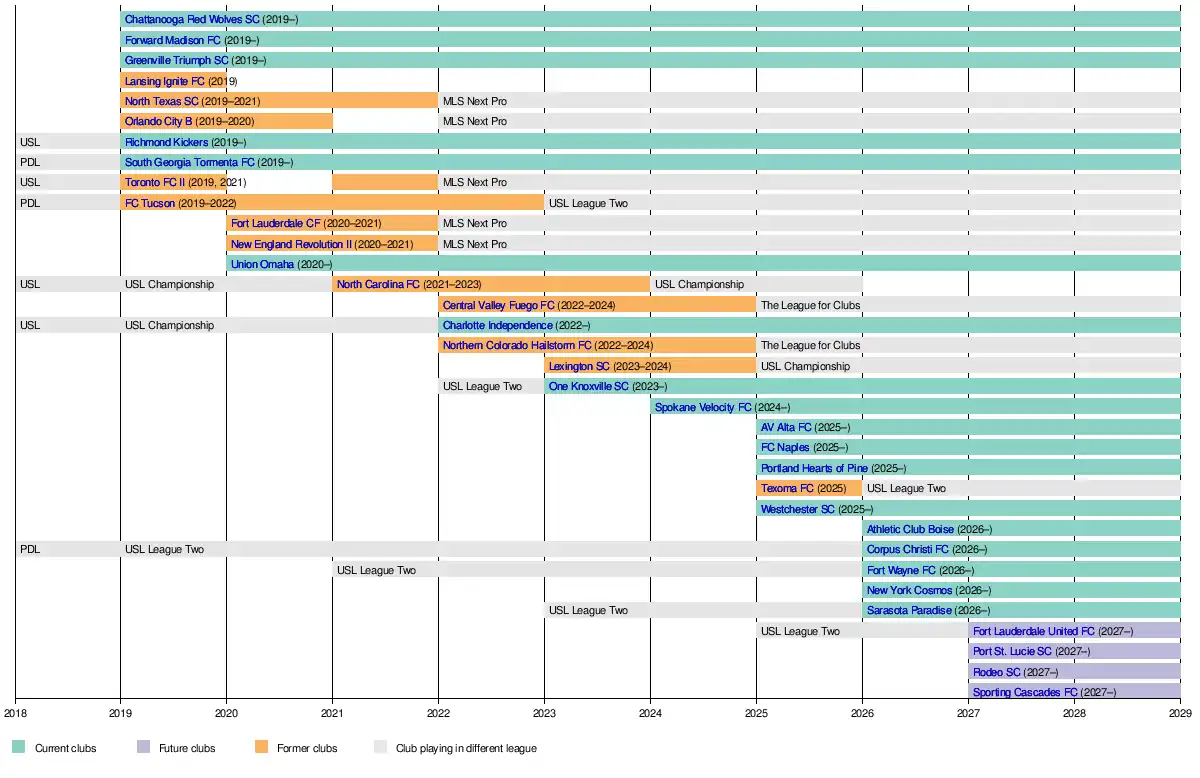The image size is (1200, 778).
Task: Click 'USL' label in Richmond Kickers row
Action: click(x=30, y=142)
